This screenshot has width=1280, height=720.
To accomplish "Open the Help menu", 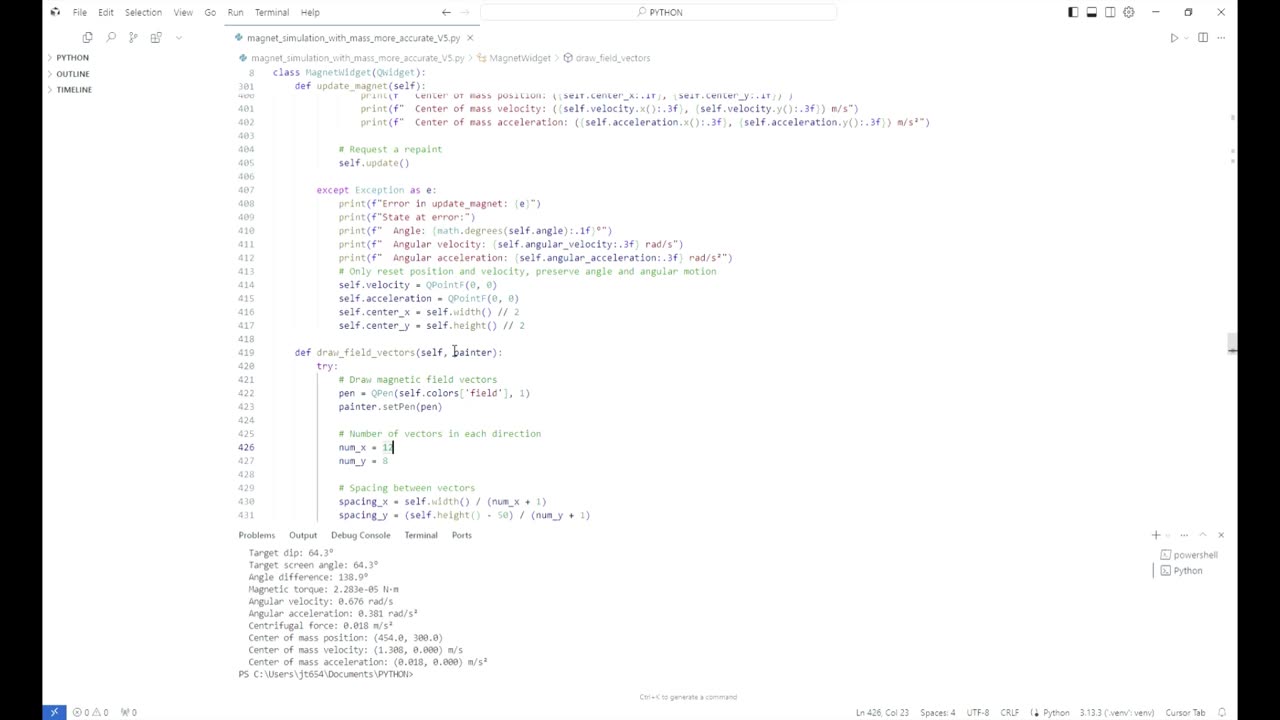I will point(310,12).
